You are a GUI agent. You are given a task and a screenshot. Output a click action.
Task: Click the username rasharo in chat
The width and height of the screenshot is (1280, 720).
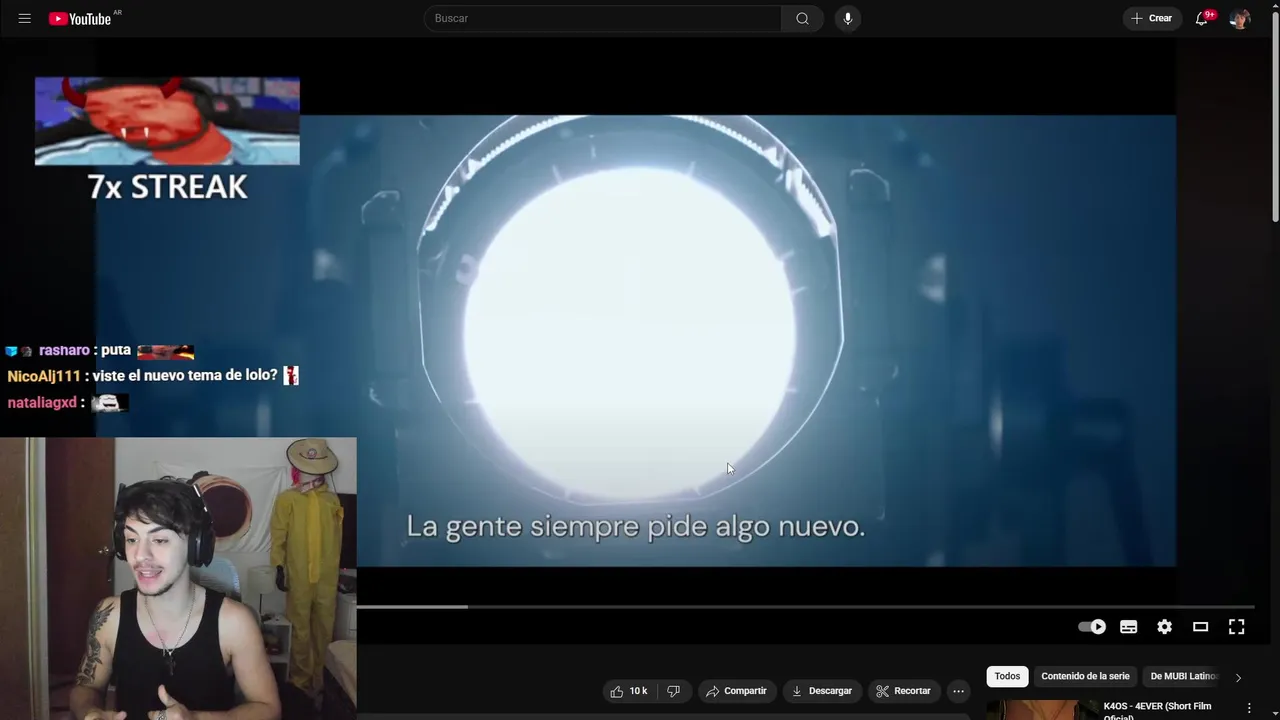click(x=64, y=351)
